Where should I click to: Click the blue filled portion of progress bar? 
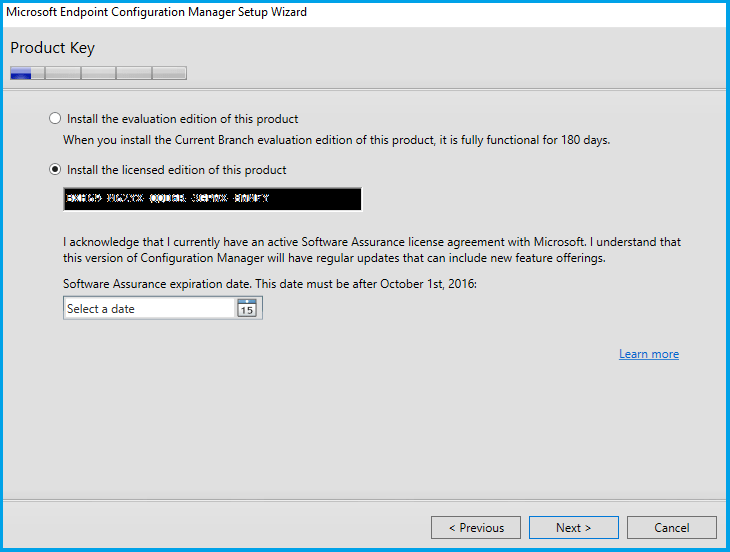point(21,73)
